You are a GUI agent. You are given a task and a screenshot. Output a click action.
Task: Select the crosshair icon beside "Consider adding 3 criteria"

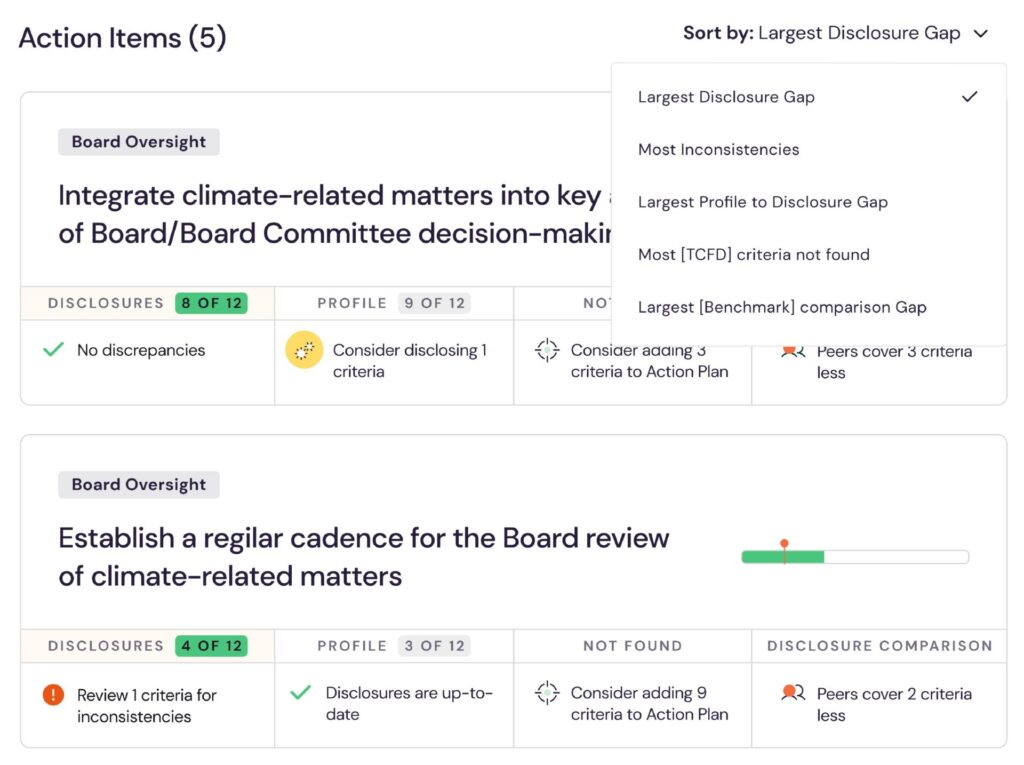coord(546,351)
